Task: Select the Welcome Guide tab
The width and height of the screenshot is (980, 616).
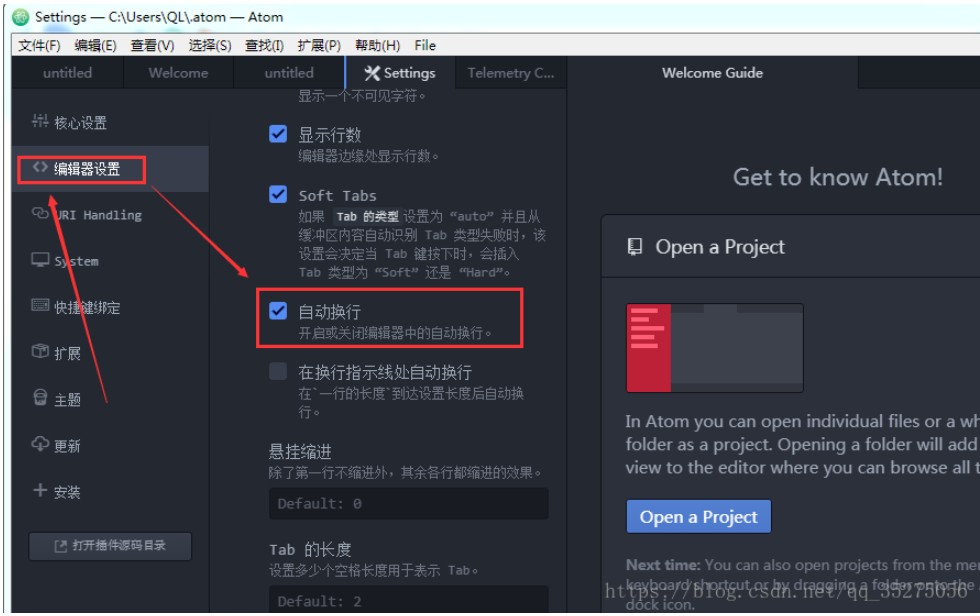Action: [x=712, y=72]
